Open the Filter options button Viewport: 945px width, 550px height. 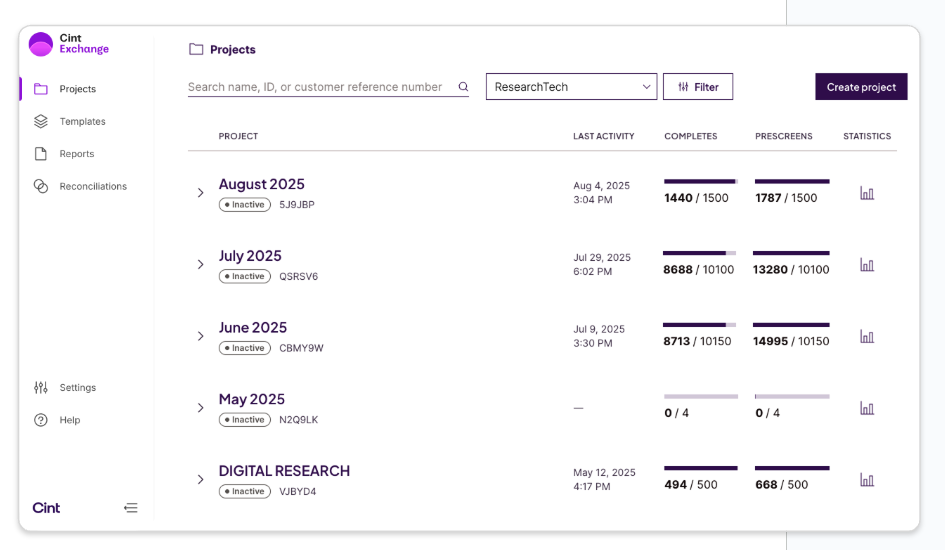click(x=698, y=87)
